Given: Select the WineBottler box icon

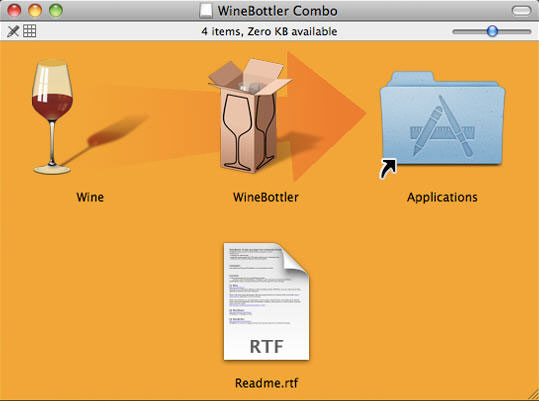Looking at the screenshot, I should point(250,116).
